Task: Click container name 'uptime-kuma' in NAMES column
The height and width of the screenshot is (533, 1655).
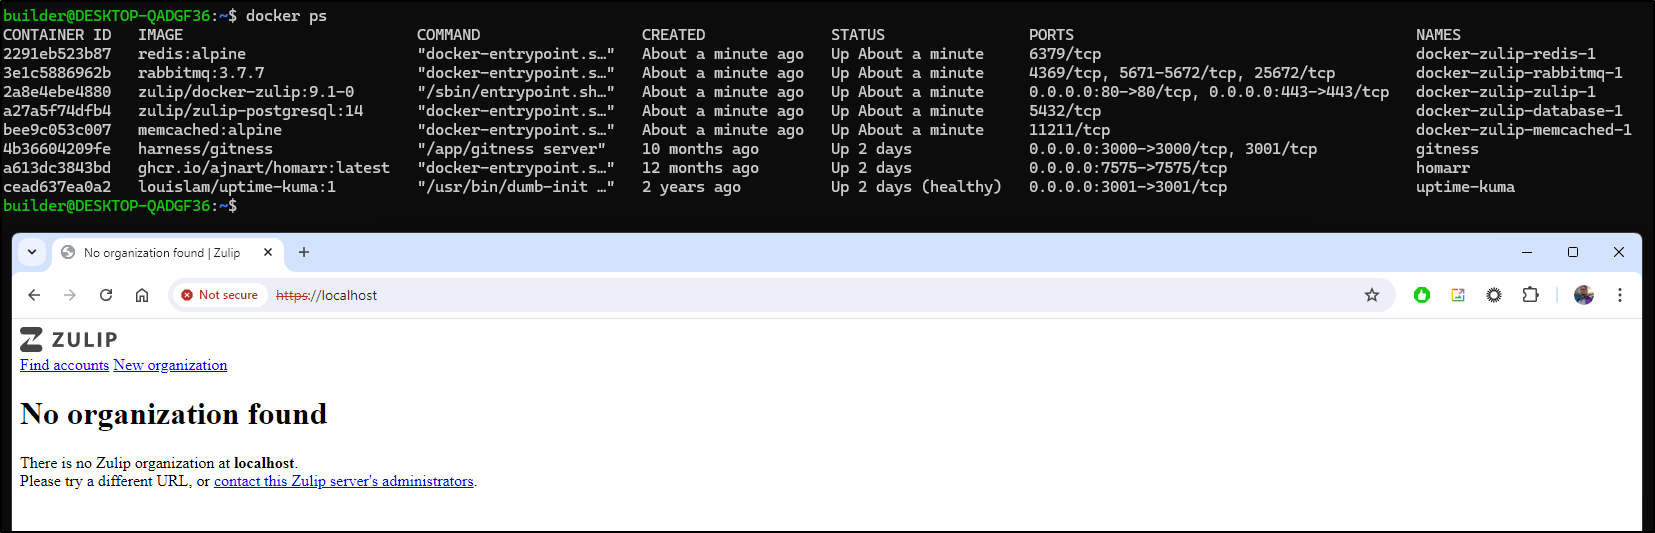Action: tap(1465, 187)
